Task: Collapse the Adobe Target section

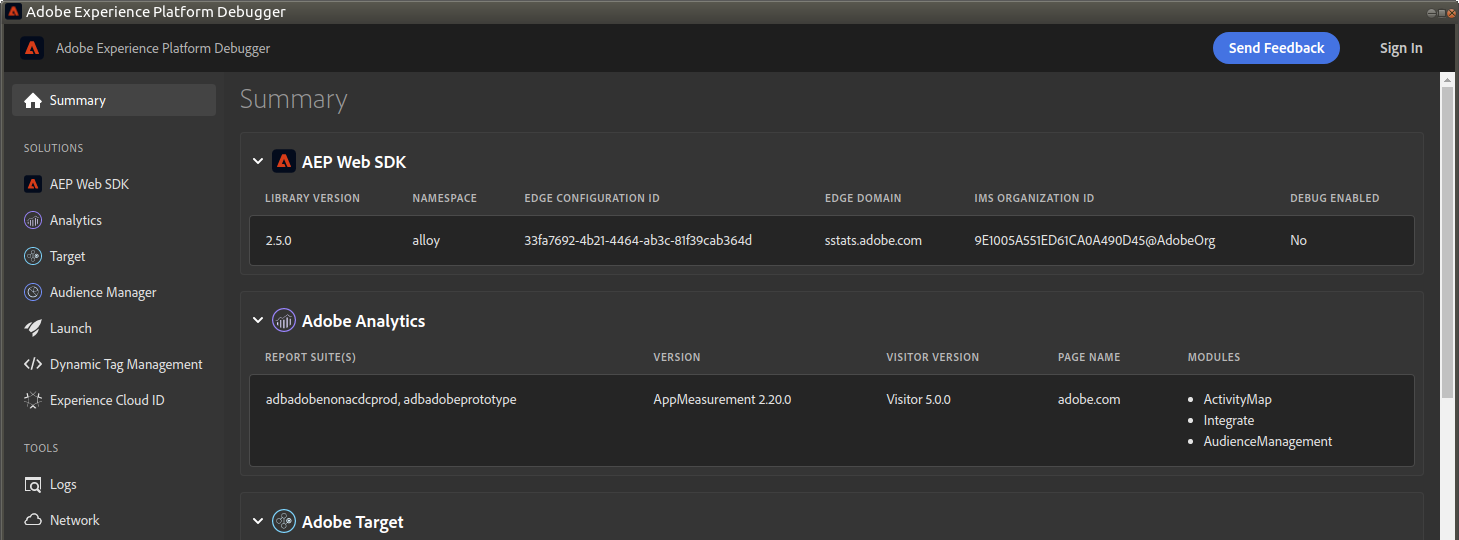Action: click(258, 521)
